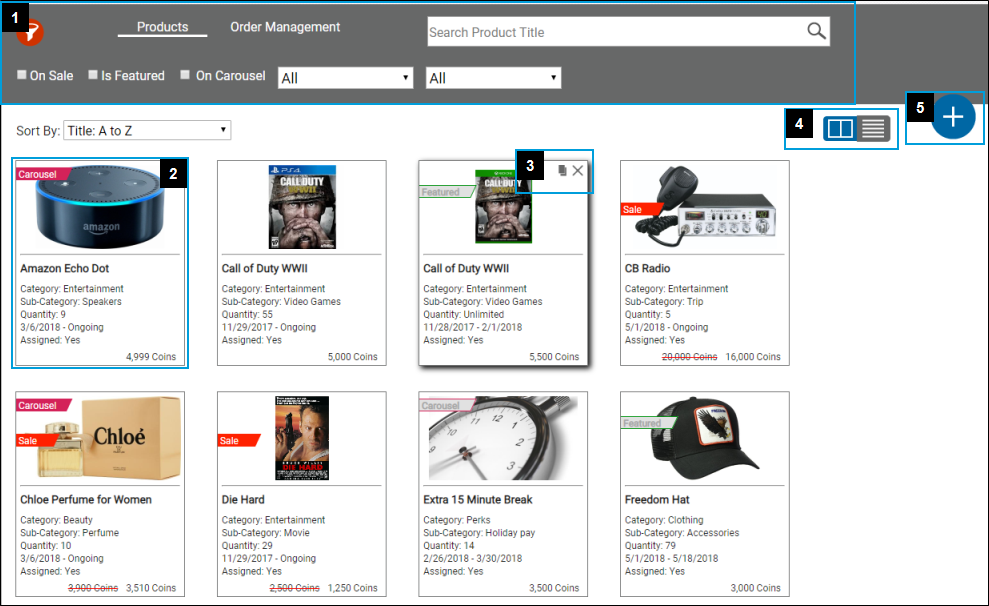Screen dimensions: 989x606
Task: Select the CB Radio title
Action: click(x=647, y=268)
